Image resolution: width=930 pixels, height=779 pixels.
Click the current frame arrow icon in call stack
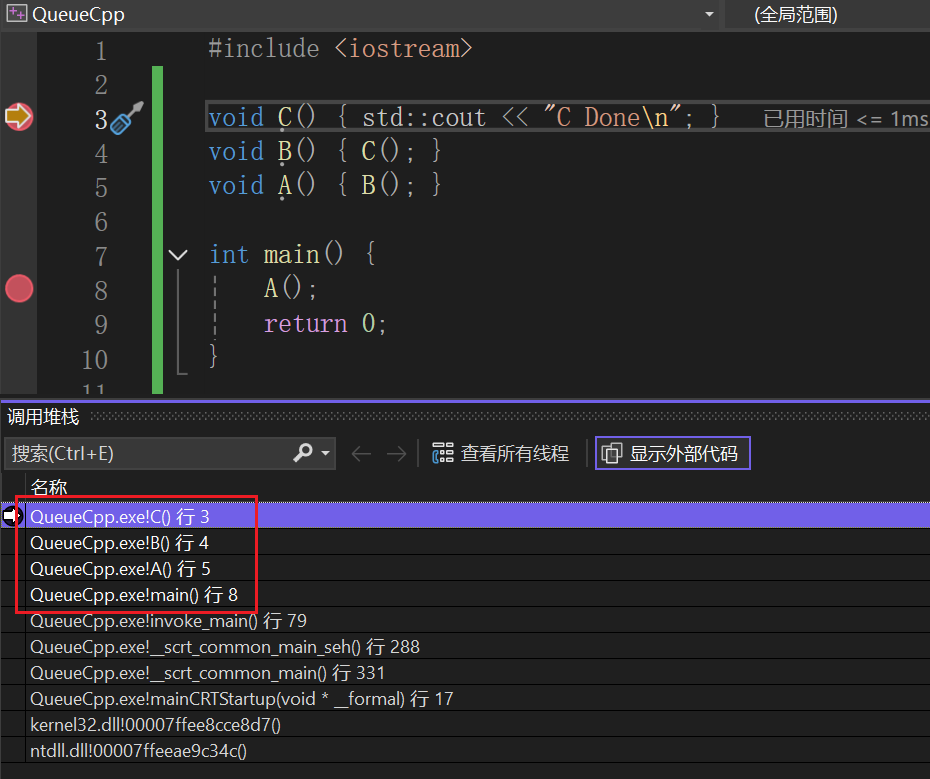point(12,516)
